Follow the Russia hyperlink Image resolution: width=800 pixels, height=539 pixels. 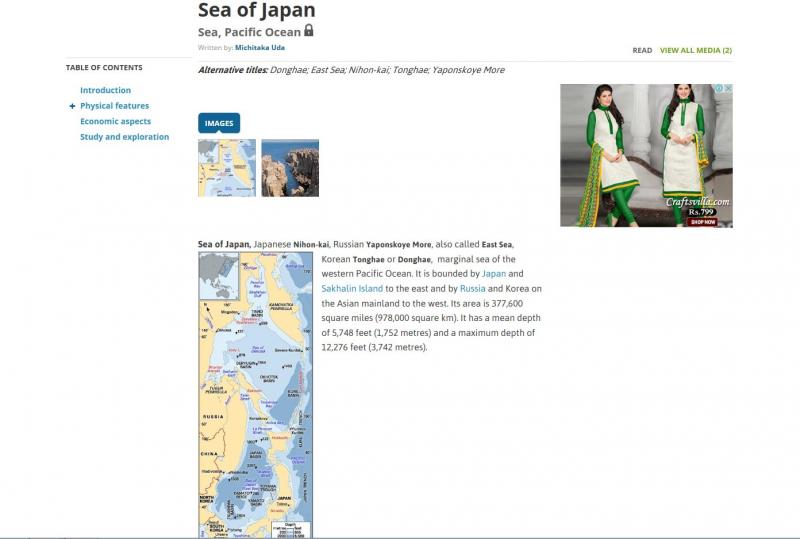point(472,288)
